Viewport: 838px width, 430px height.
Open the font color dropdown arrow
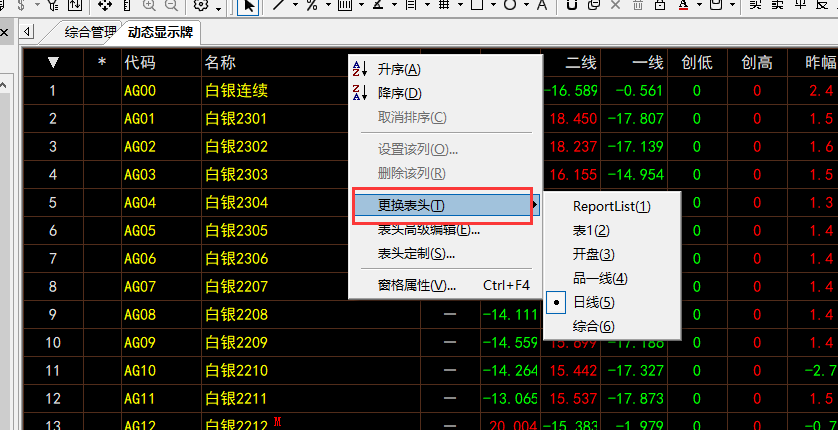(x=699, y=5)
